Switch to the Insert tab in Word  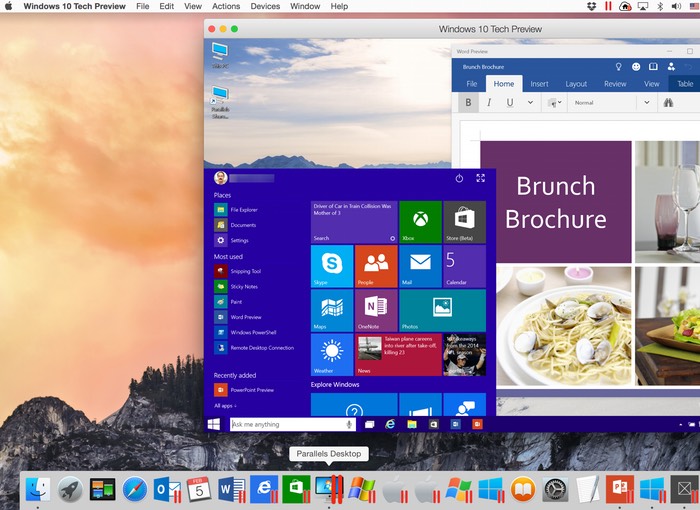[539, 84]
